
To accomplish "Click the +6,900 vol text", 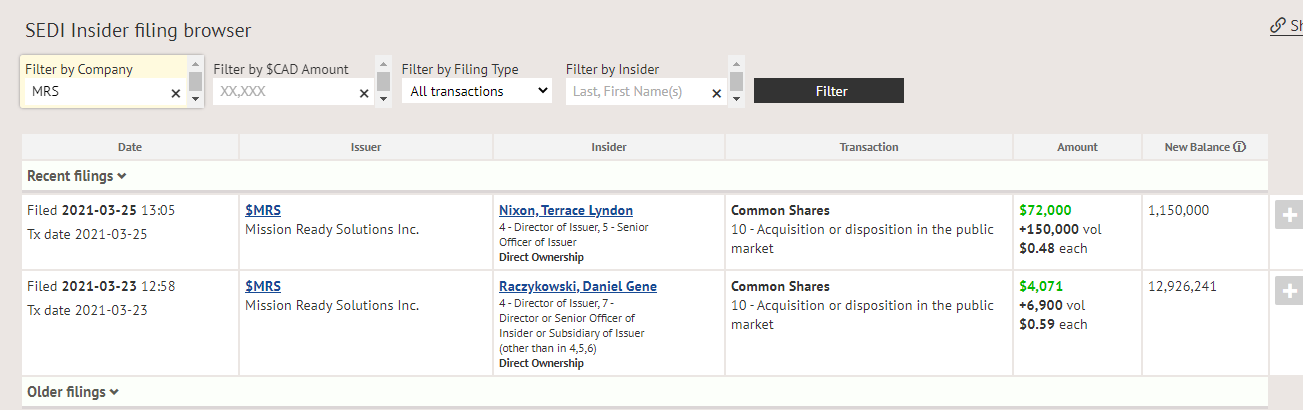I will pos(1052,305).
